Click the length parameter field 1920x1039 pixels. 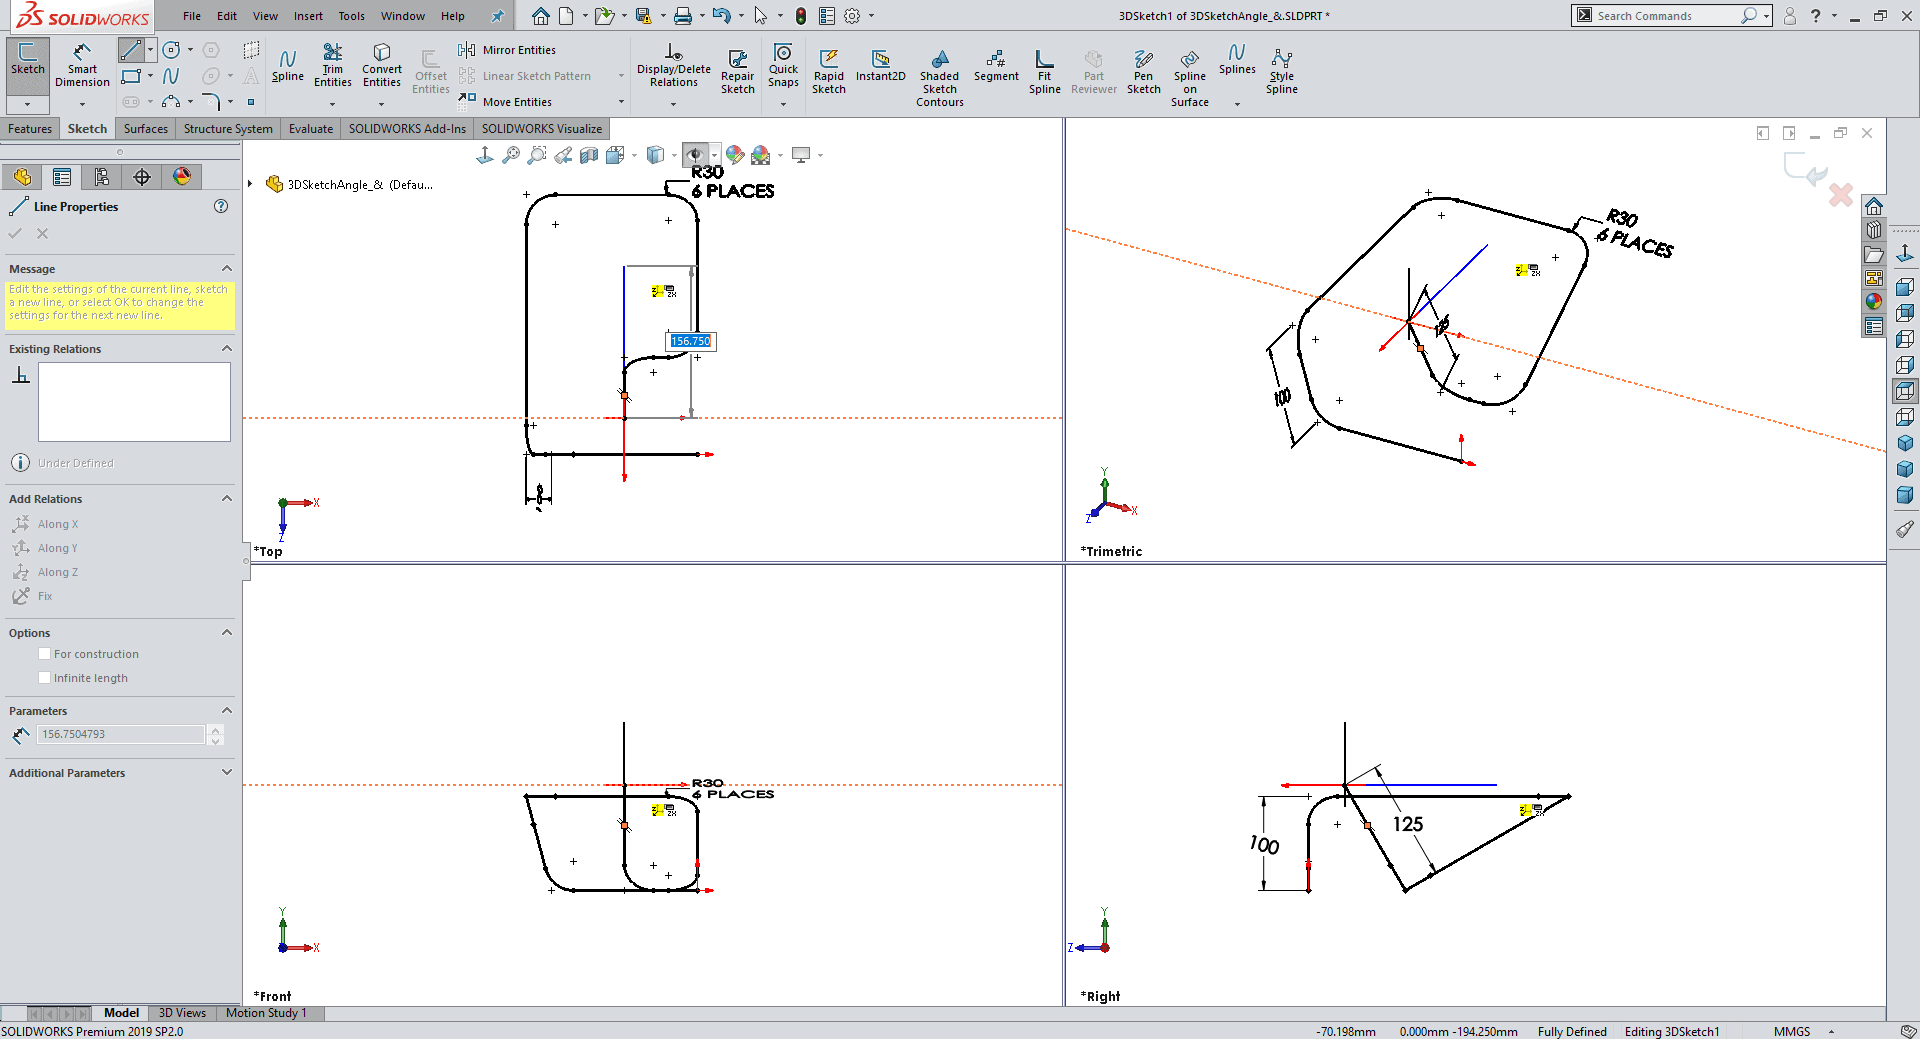121,734
